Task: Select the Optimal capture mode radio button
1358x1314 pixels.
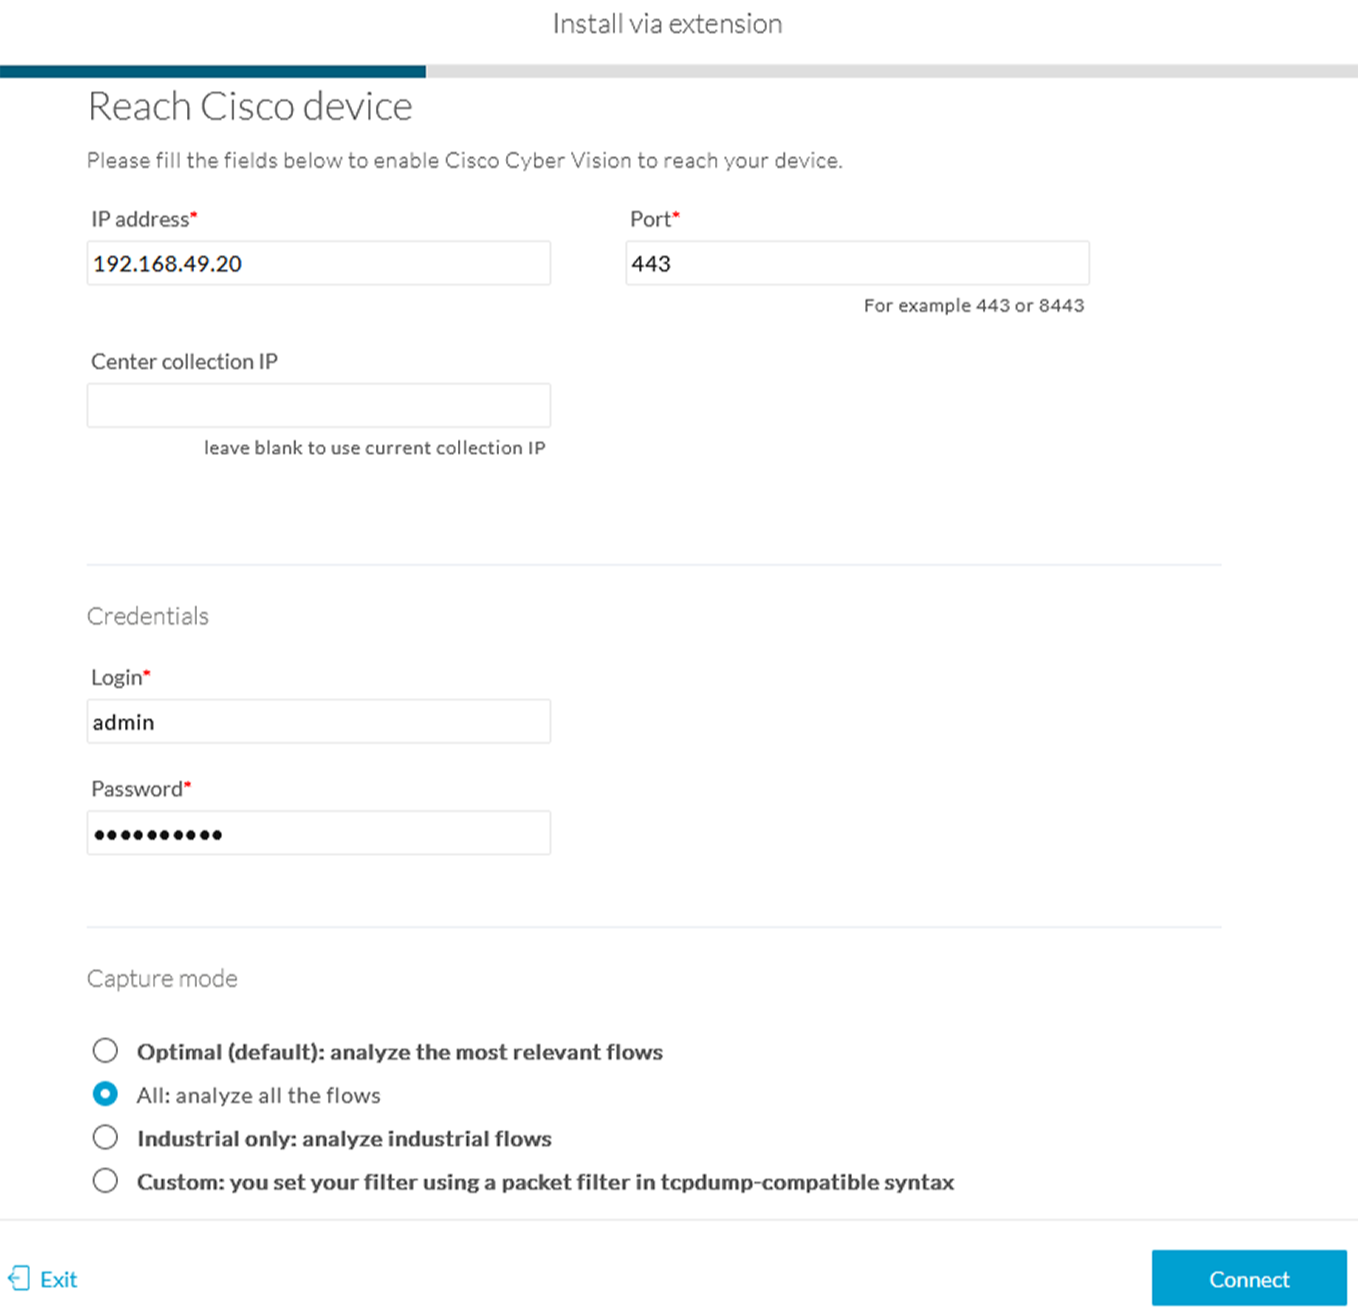Action: pyautogui.click(x=105, y=1050)
